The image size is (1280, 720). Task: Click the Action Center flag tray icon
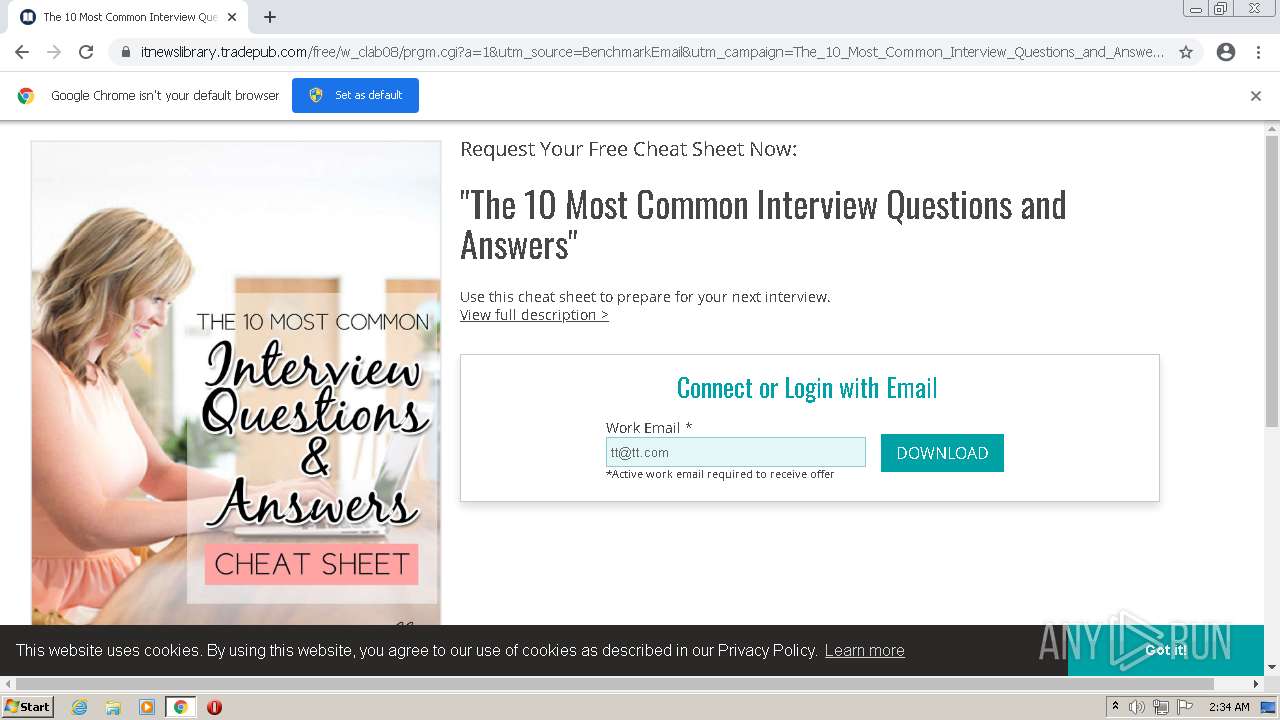pos(1185,707)
